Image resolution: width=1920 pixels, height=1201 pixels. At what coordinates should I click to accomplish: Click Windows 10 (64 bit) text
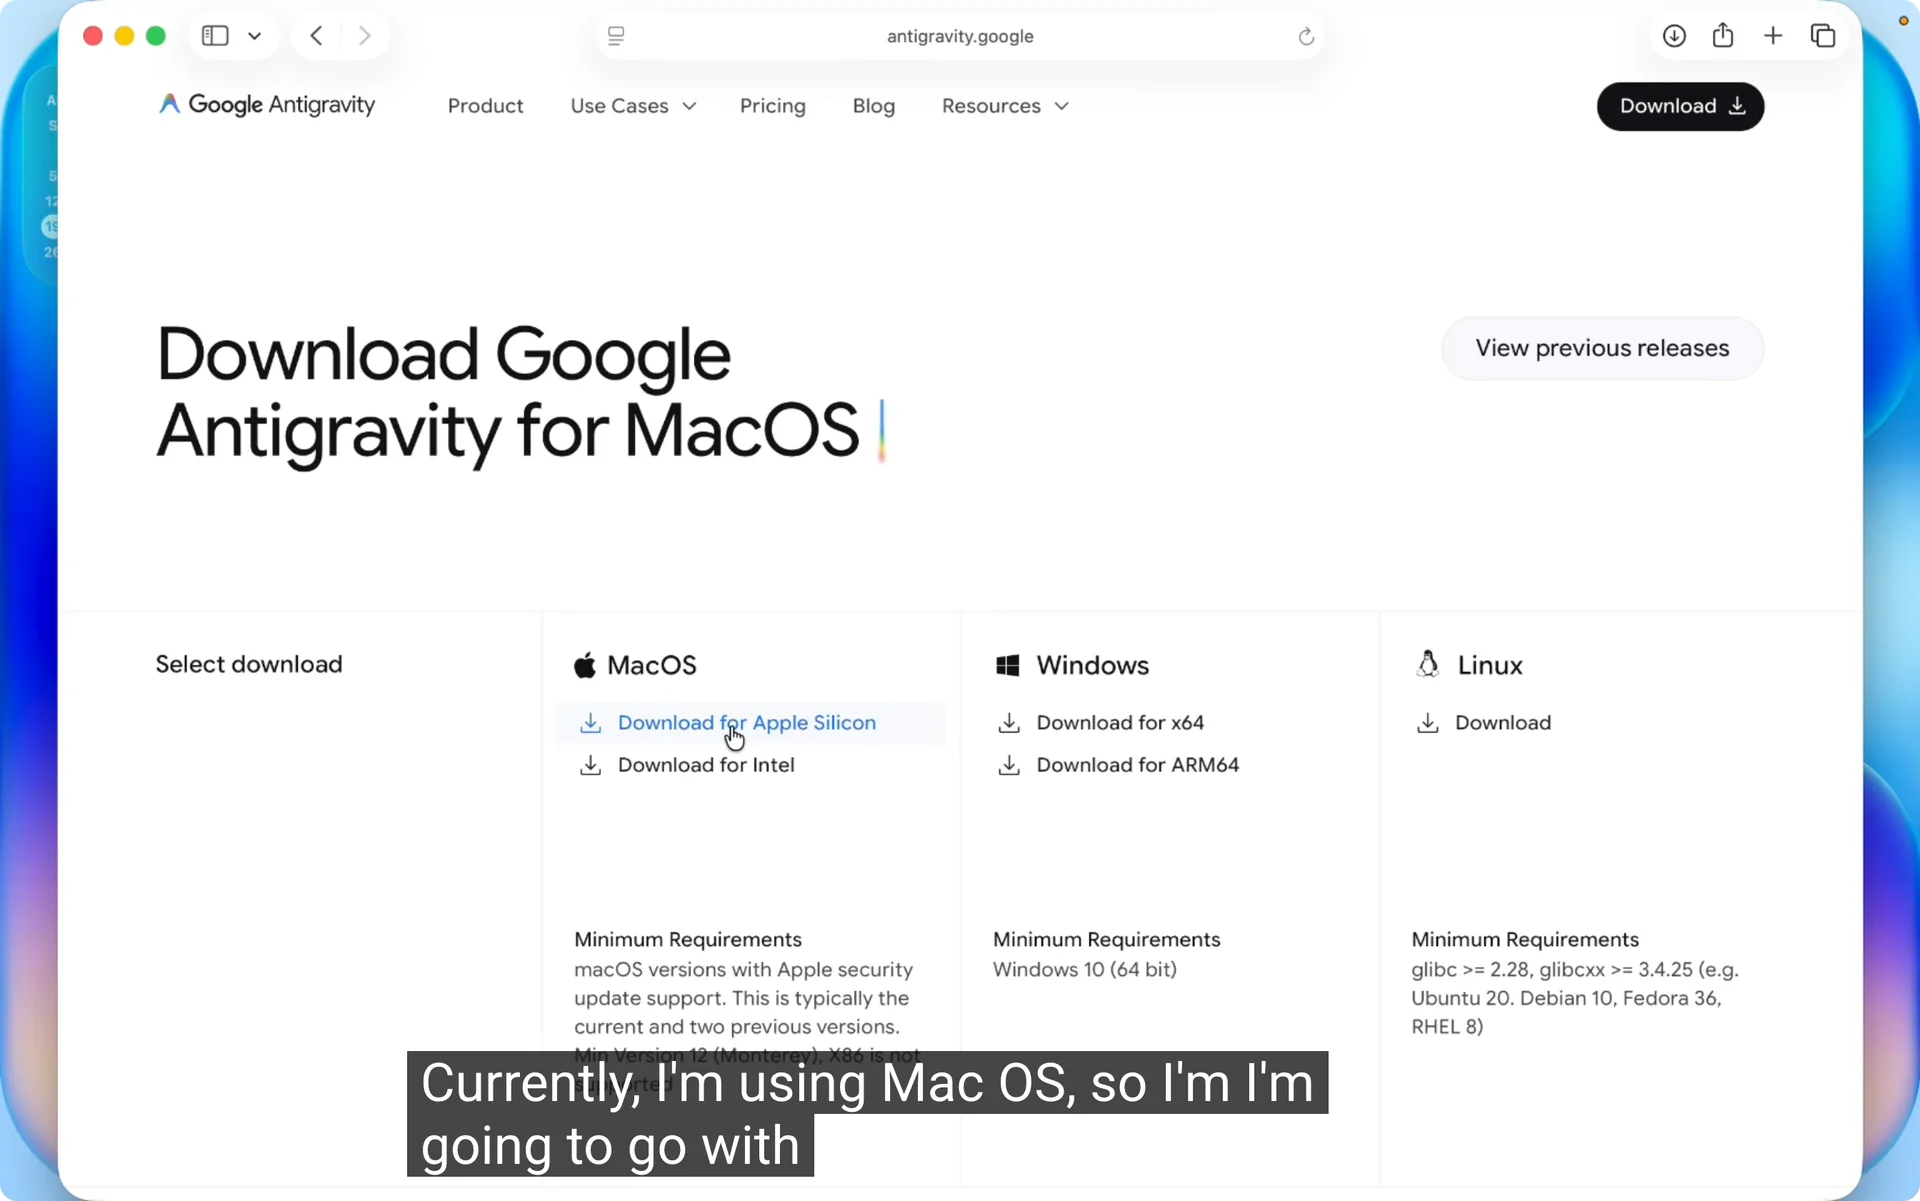click(x=1084, y=969)
